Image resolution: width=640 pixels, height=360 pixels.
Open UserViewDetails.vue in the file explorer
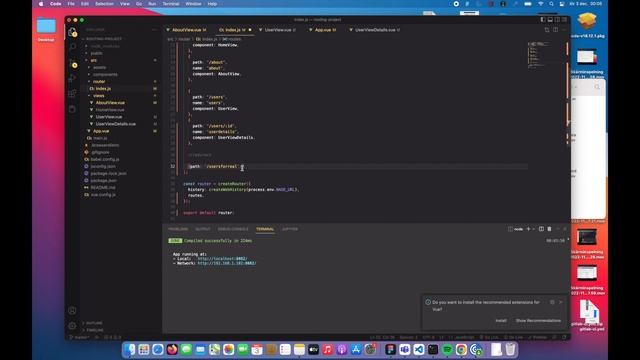pos(116,124)
